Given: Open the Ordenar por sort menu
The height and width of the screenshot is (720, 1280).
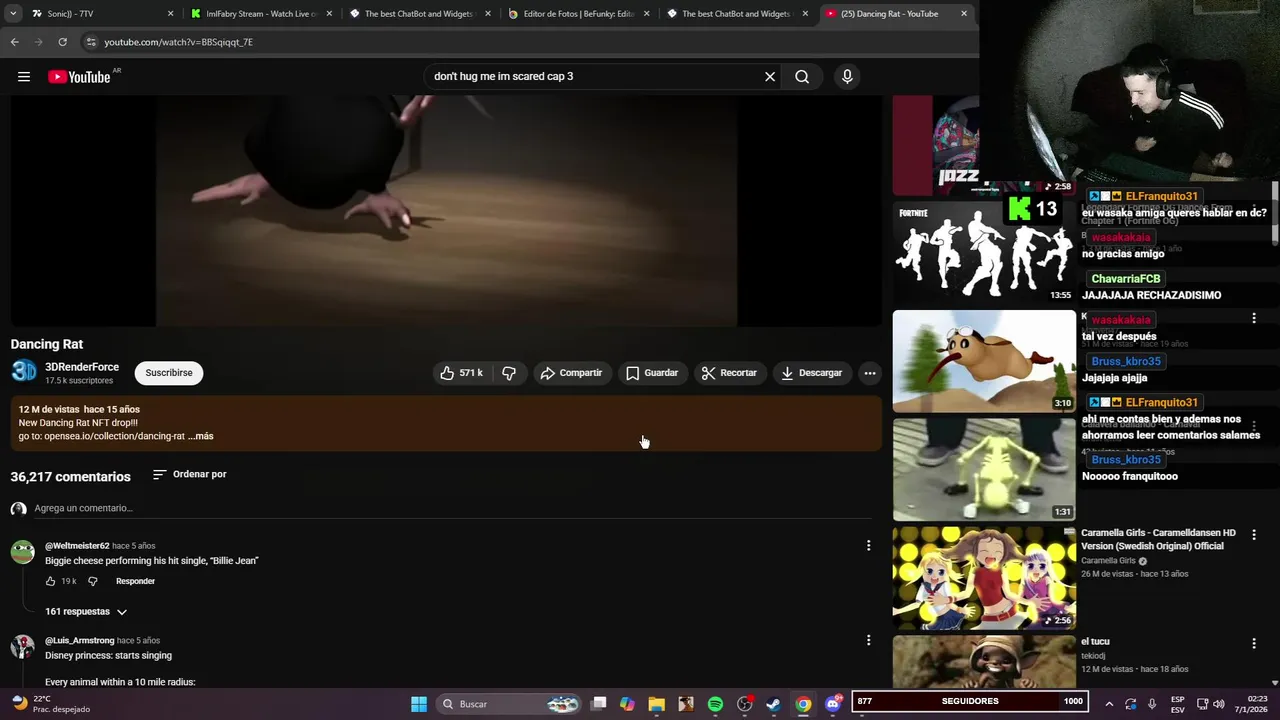Looking at the screenshot, I should [x=190, y=474].
